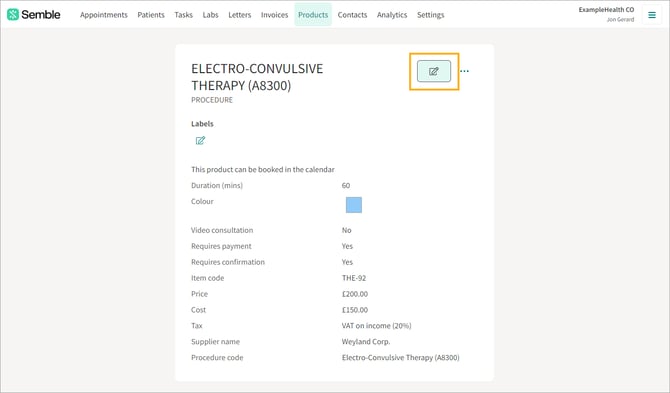Select the Products tab
This screenshot has width=670, height=393.
(x=313, y=15)
